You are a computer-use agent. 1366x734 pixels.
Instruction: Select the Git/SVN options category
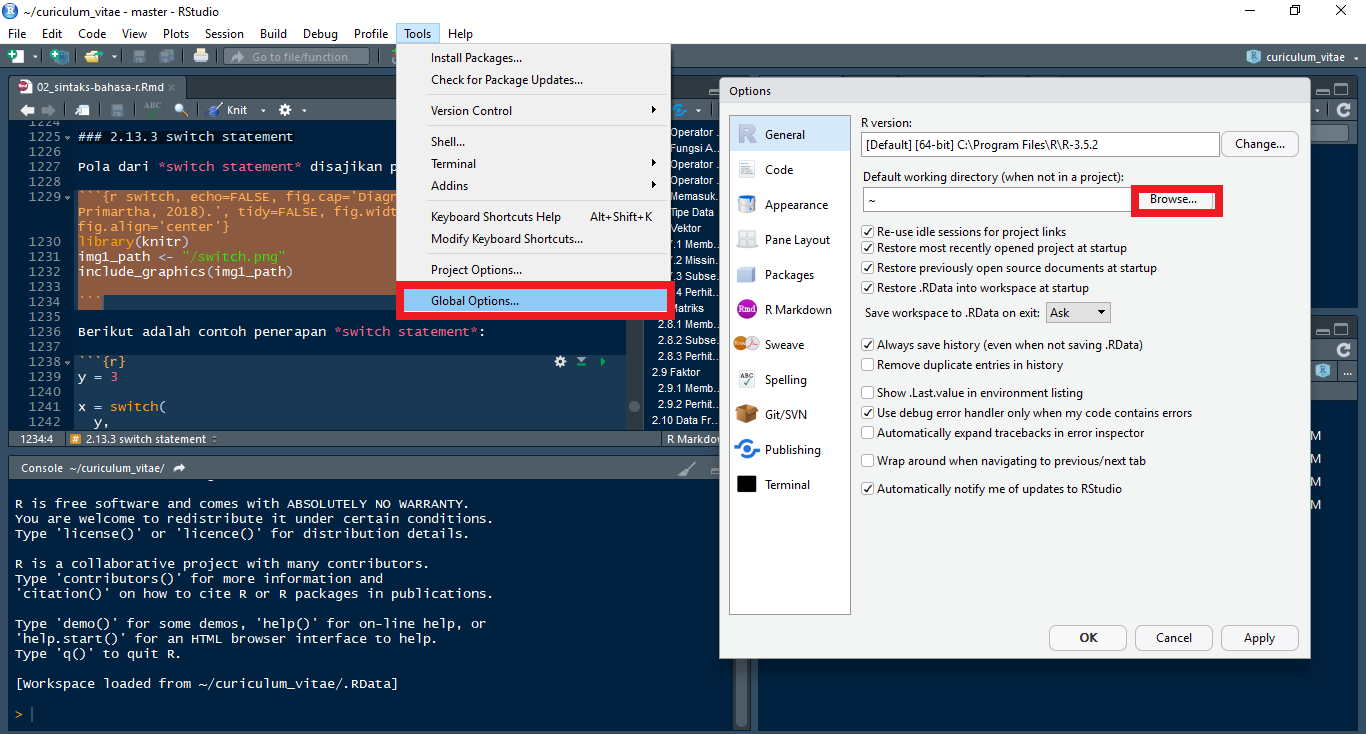coord(785,415)
